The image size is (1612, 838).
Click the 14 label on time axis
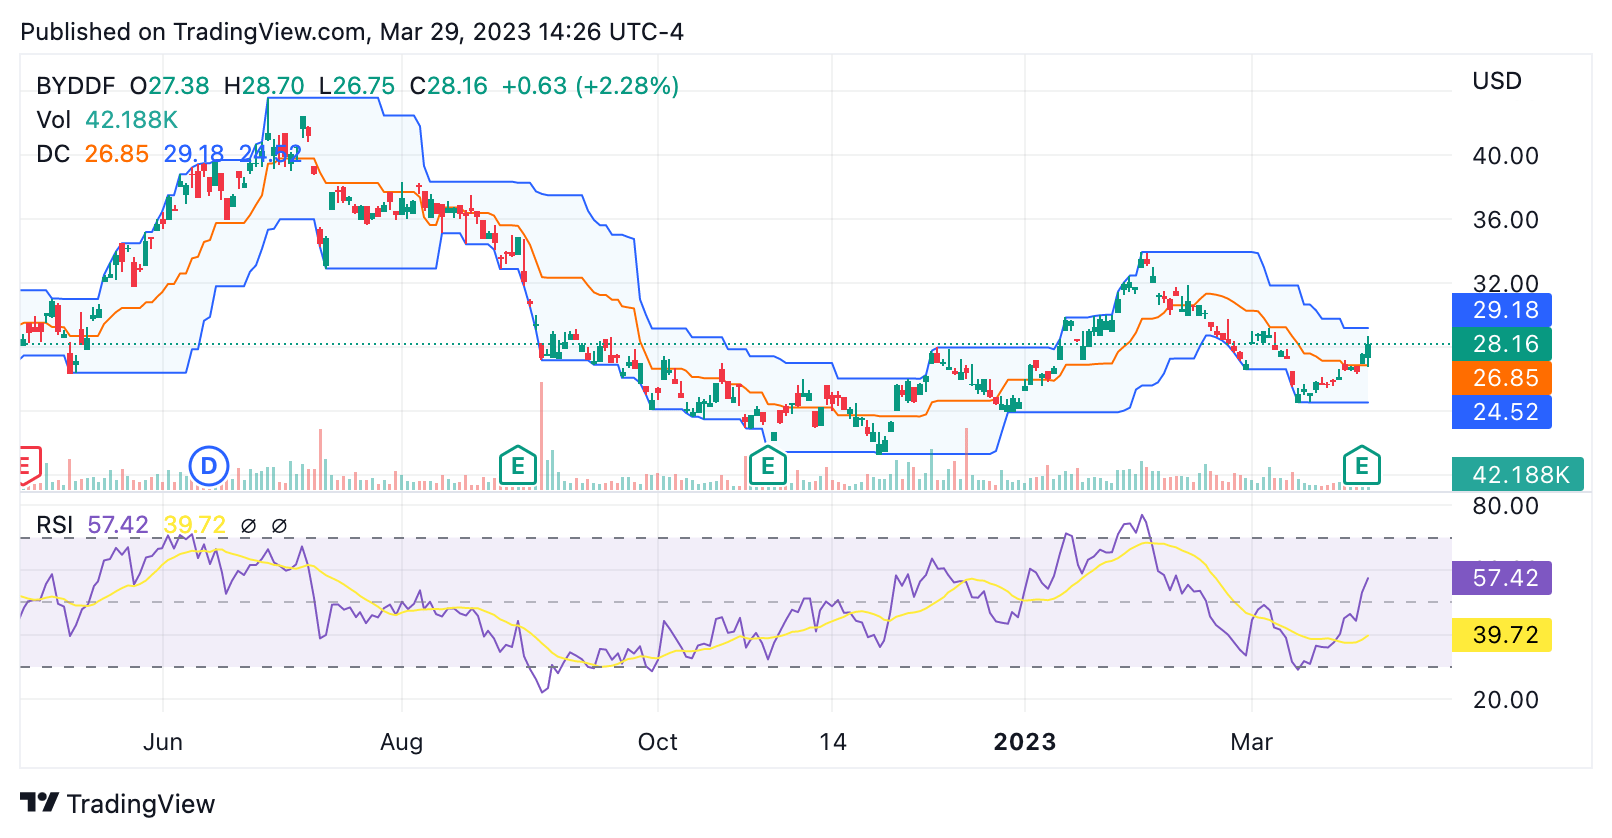[833, 742]
